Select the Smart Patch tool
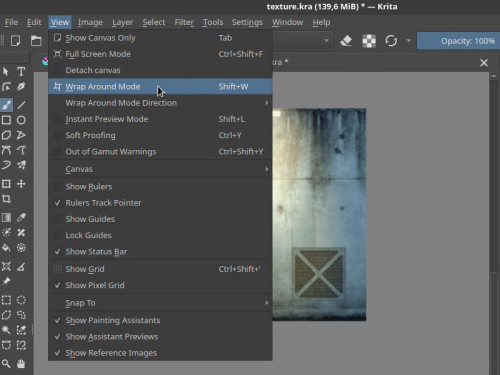The image size is (500, 375). (21, 233)
